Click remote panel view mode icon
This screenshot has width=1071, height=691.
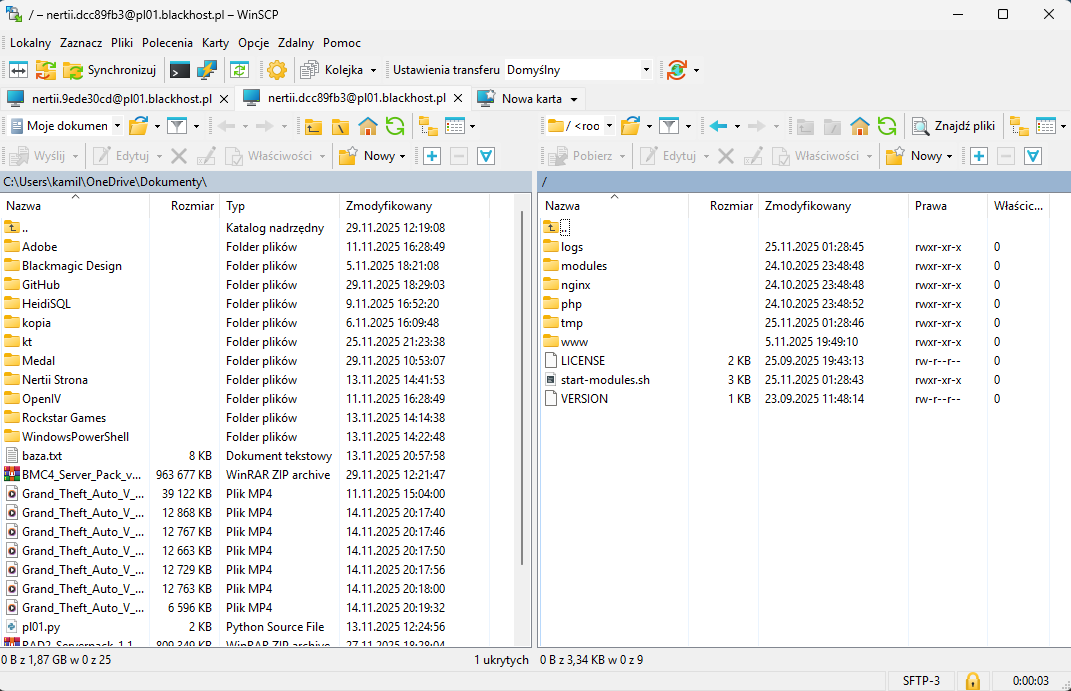tap(1046, 126)
